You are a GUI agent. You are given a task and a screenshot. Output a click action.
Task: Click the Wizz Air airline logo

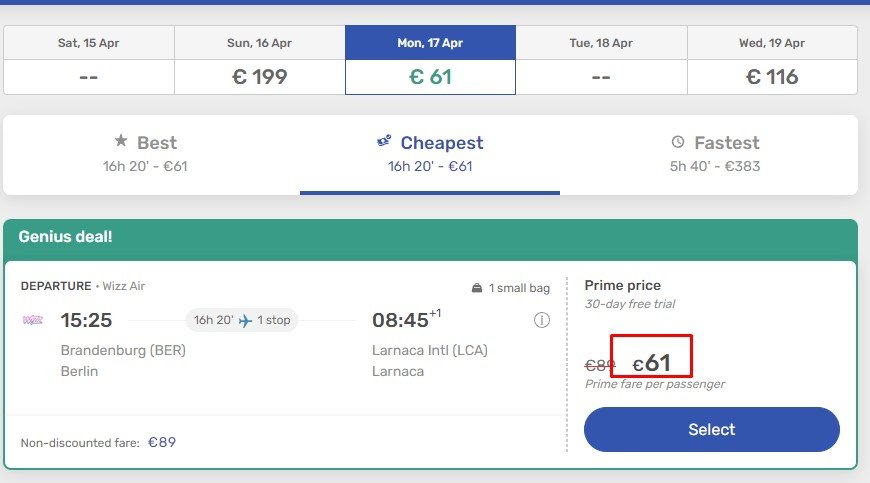[x=32, y=320]
